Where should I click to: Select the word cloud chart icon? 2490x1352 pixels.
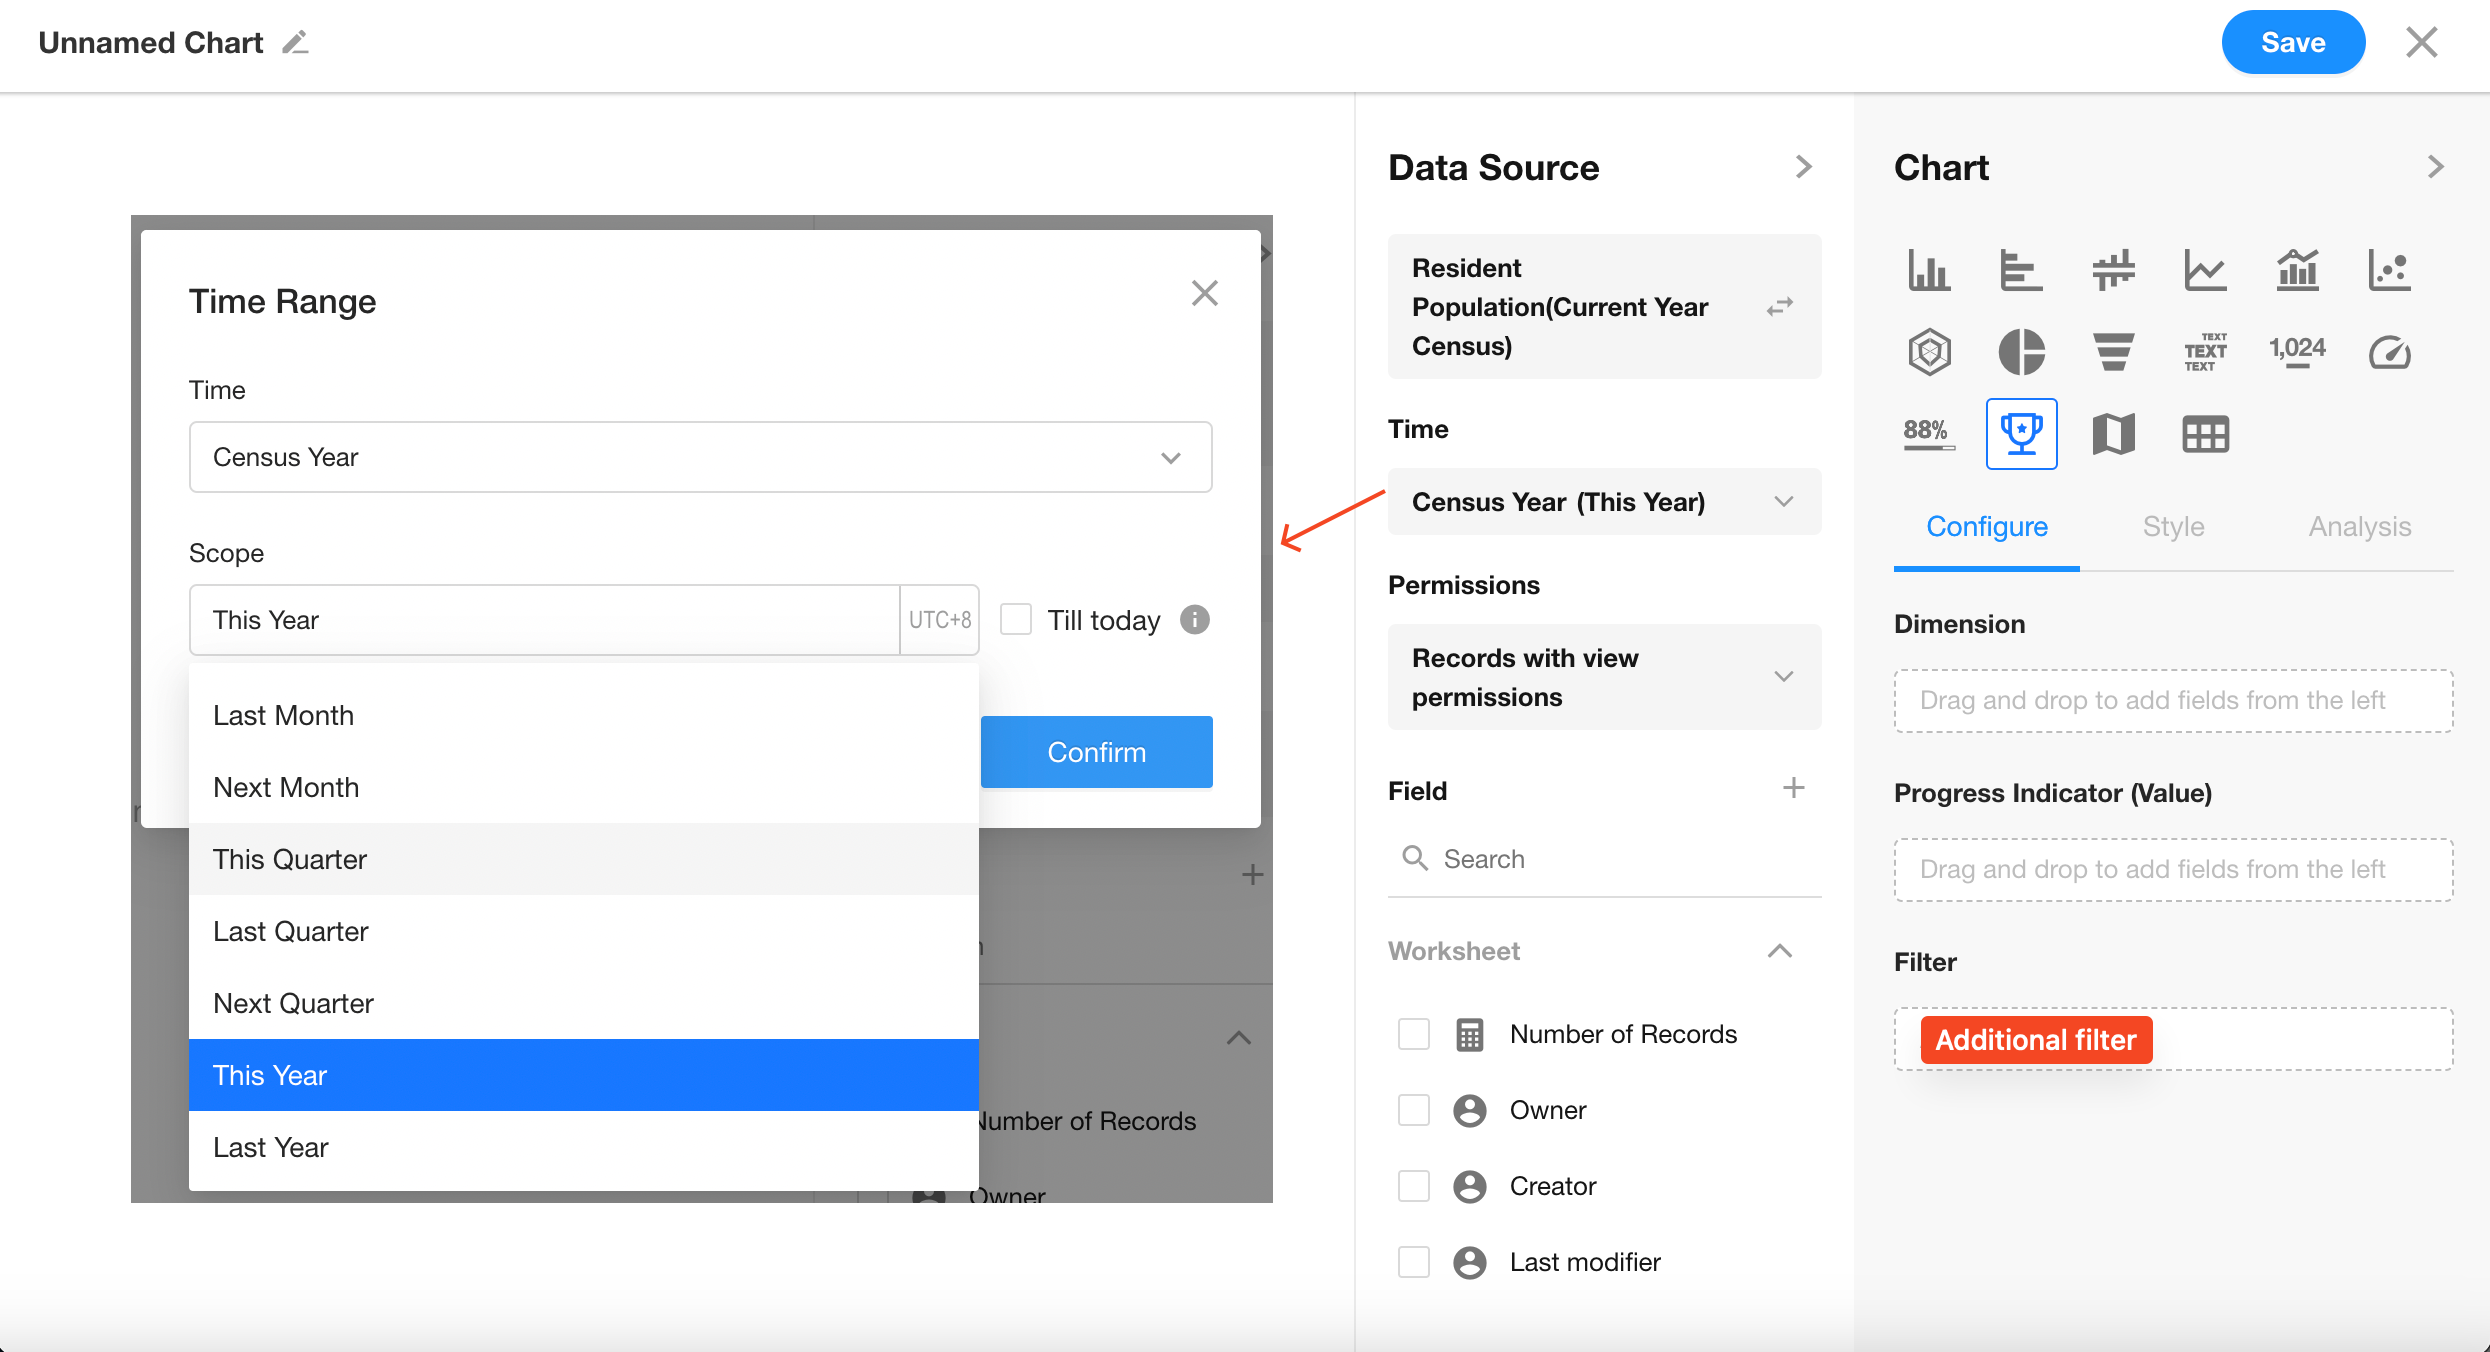pos(2205,352)
